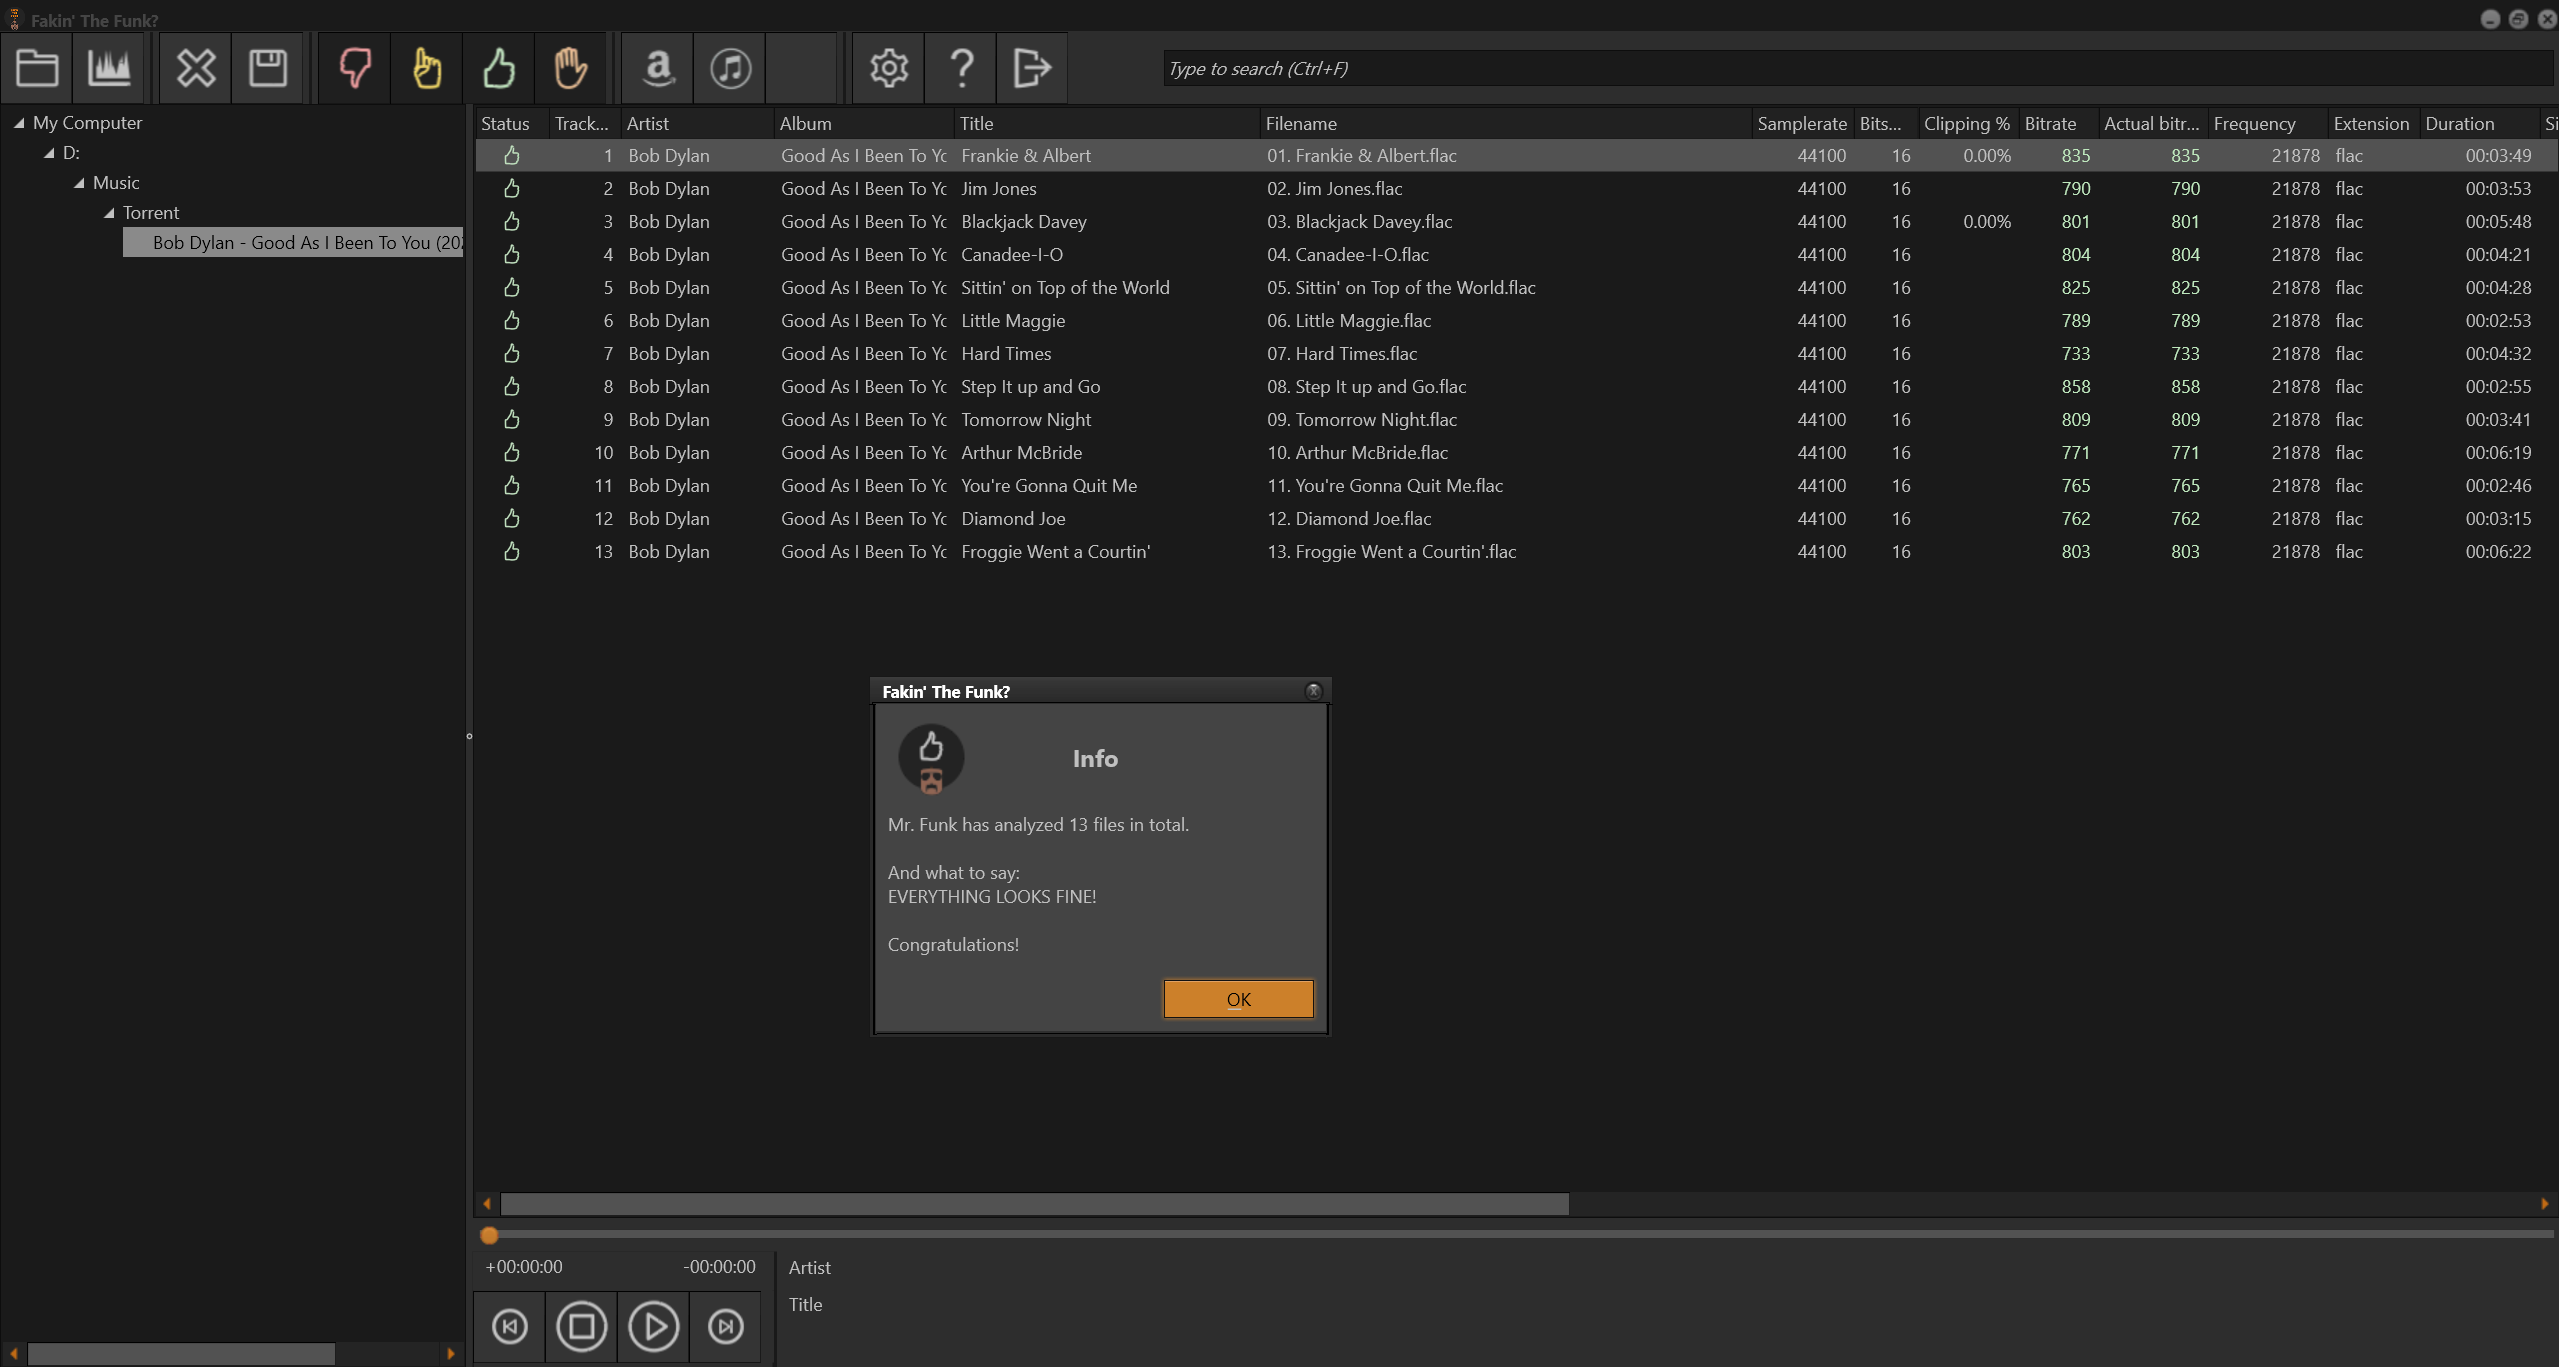Viewport: 2559px width, 1367px height.
Task: Click the raised hand filter icon
Action: point(571,68)
